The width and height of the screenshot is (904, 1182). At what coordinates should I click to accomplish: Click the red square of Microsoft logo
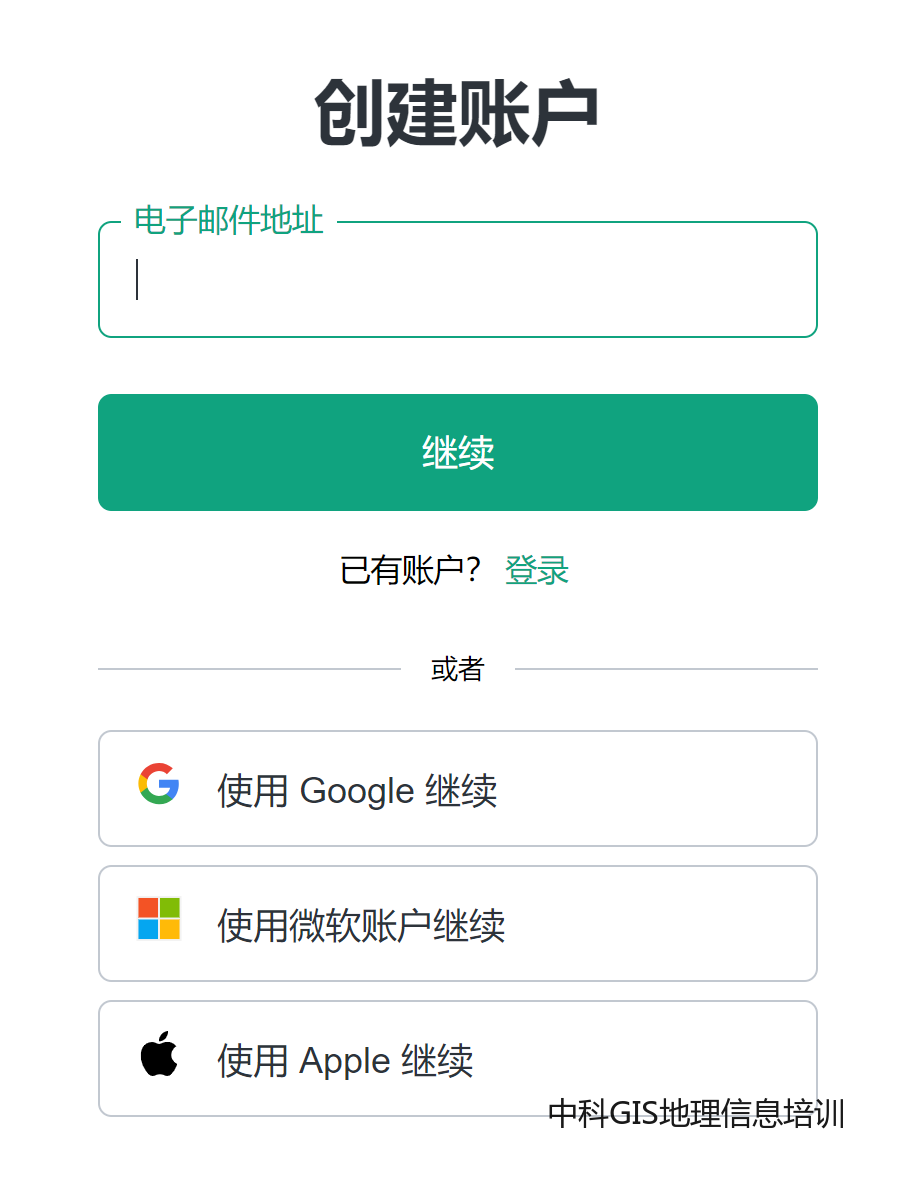click(x=148, y=907)
